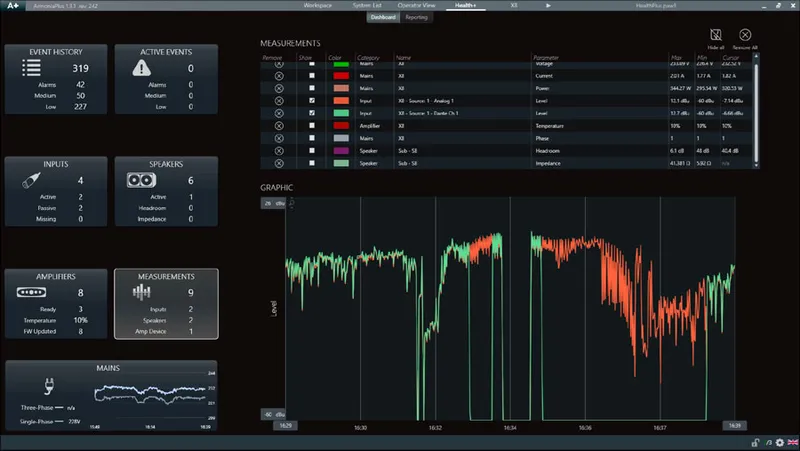
Task: Remove the Amplifier Temperature measurement
Action: point(279,126)
